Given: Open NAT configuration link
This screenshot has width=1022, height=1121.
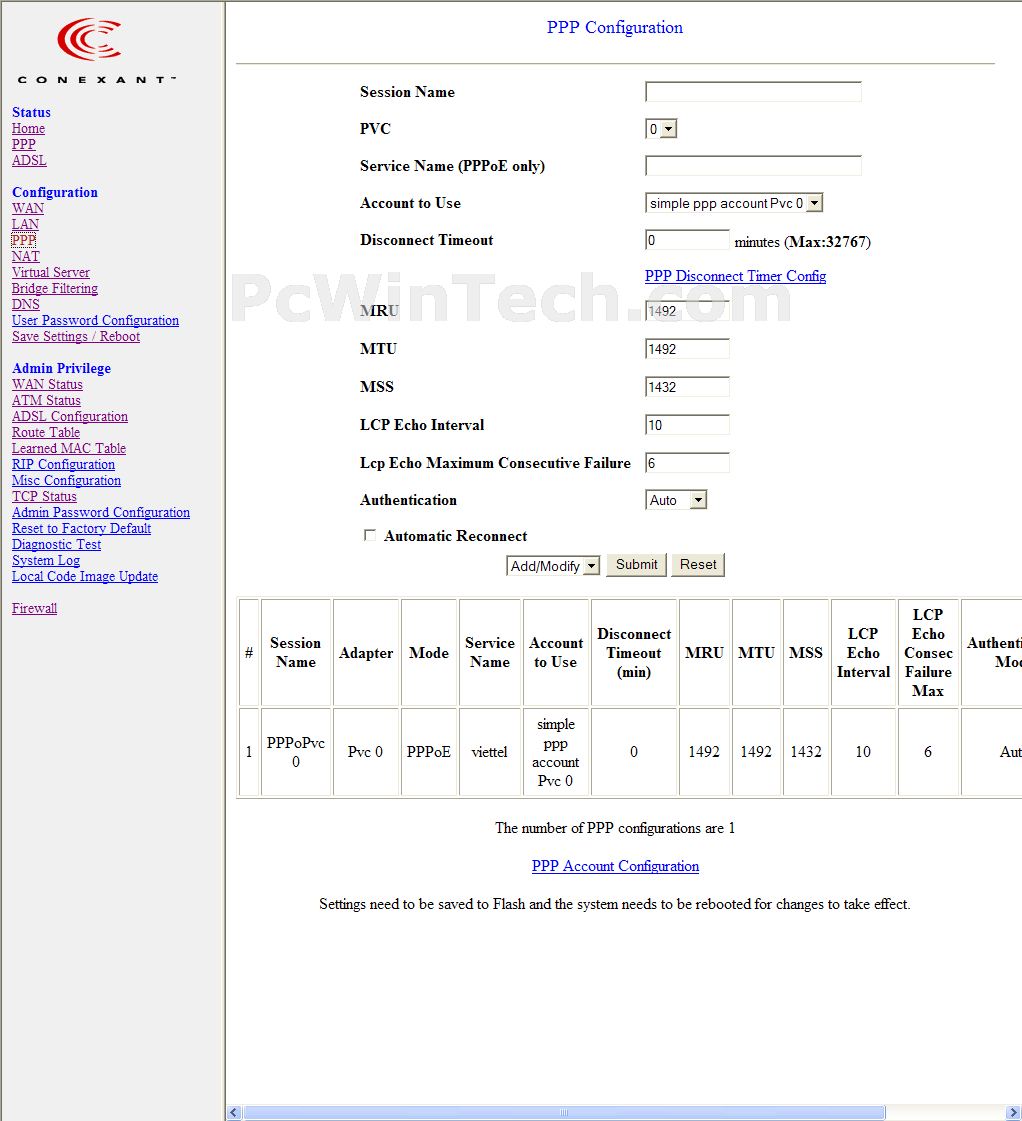Looking at the screenshot, I should coord(26,256).
